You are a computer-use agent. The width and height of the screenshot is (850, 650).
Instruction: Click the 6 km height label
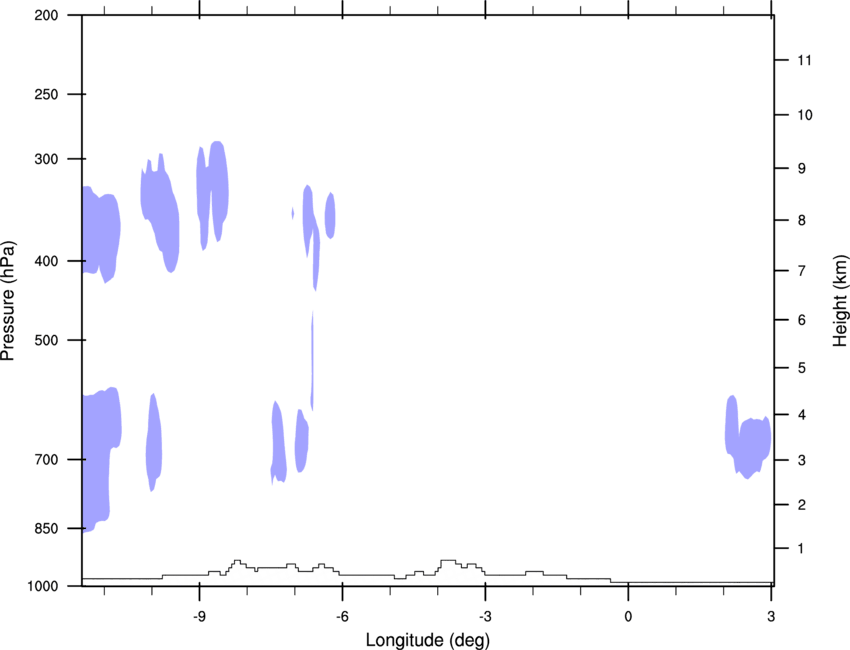(802, 320)
